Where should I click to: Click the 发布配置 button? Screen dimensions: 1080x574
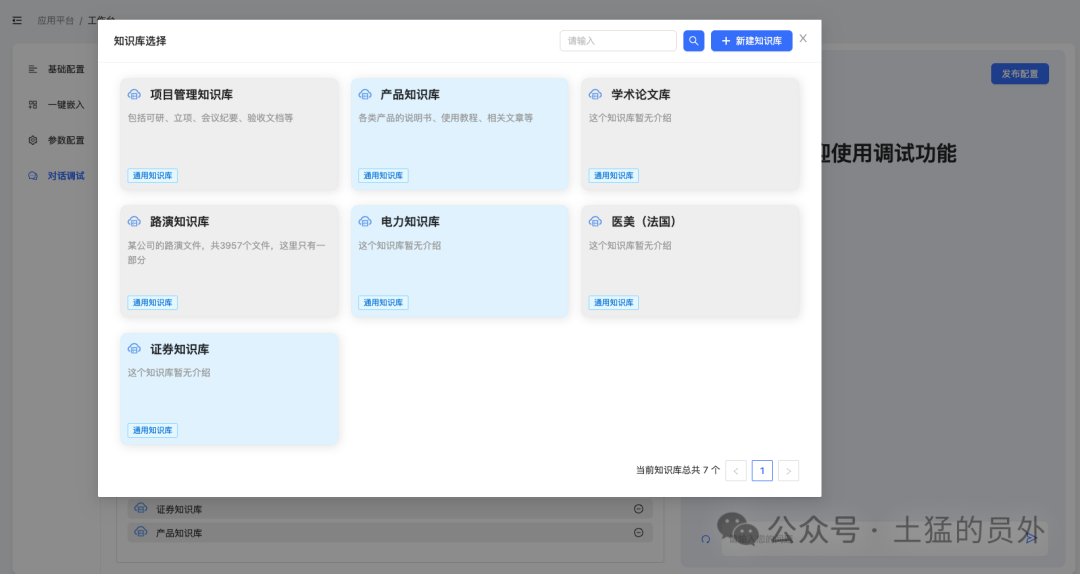point(1019,74)
